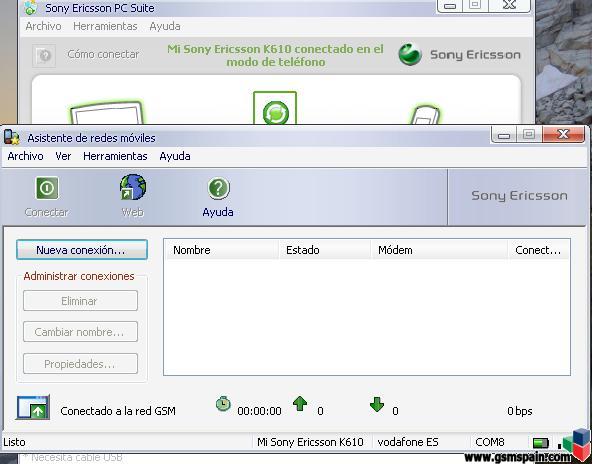Click the Cambiar nombre button
This screenshot has height=464, width=592.
80,331
